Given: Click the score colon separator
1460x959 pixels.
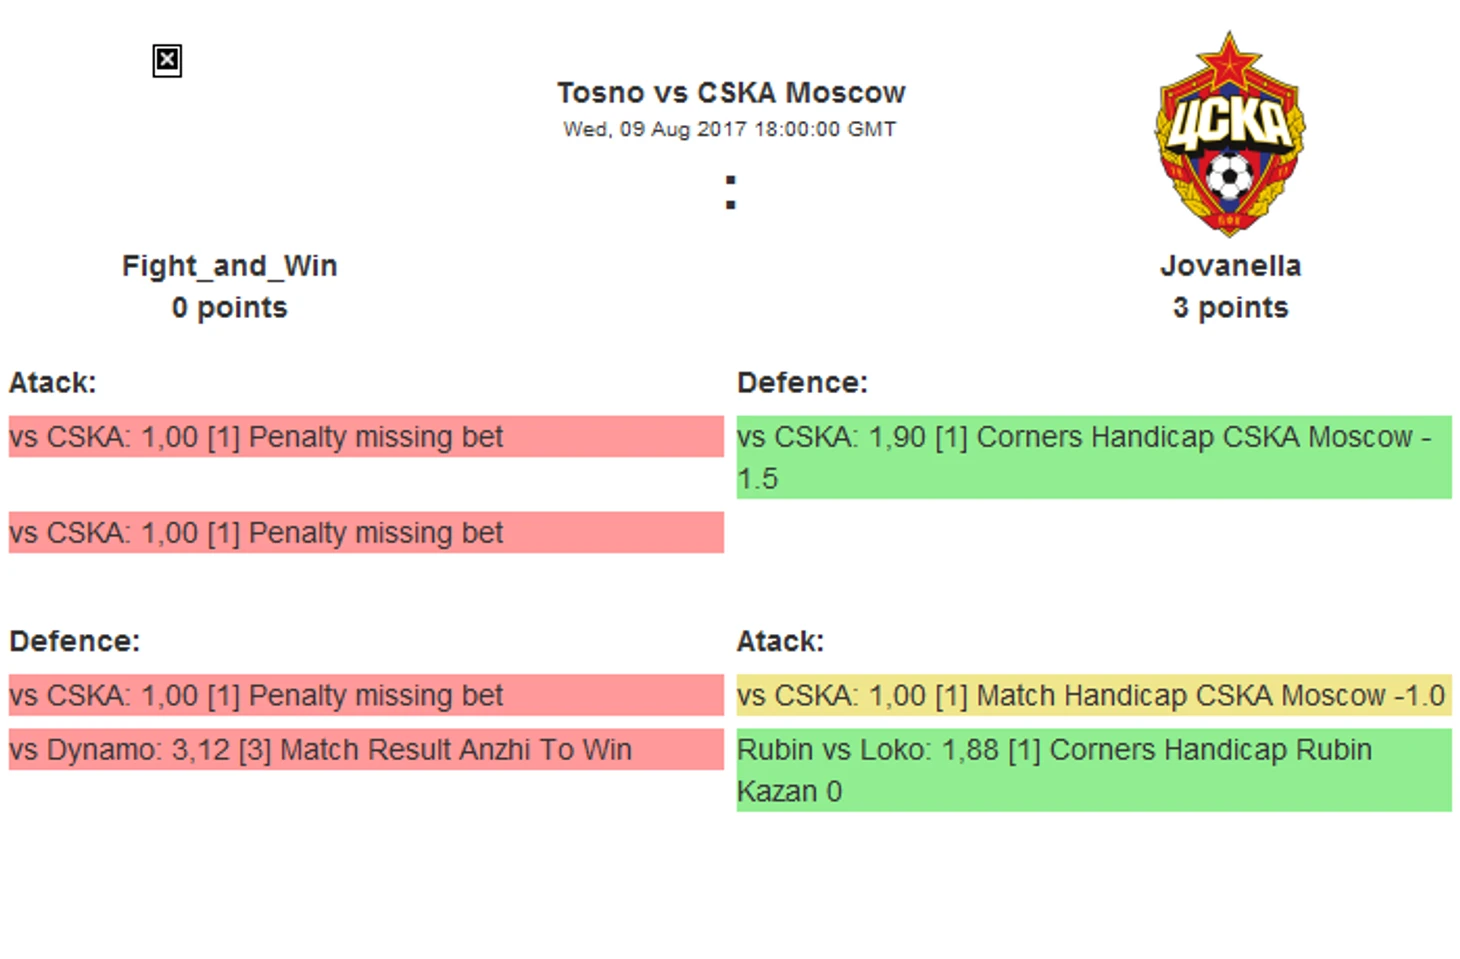Looking at the screenshot, I should (731, 192).
